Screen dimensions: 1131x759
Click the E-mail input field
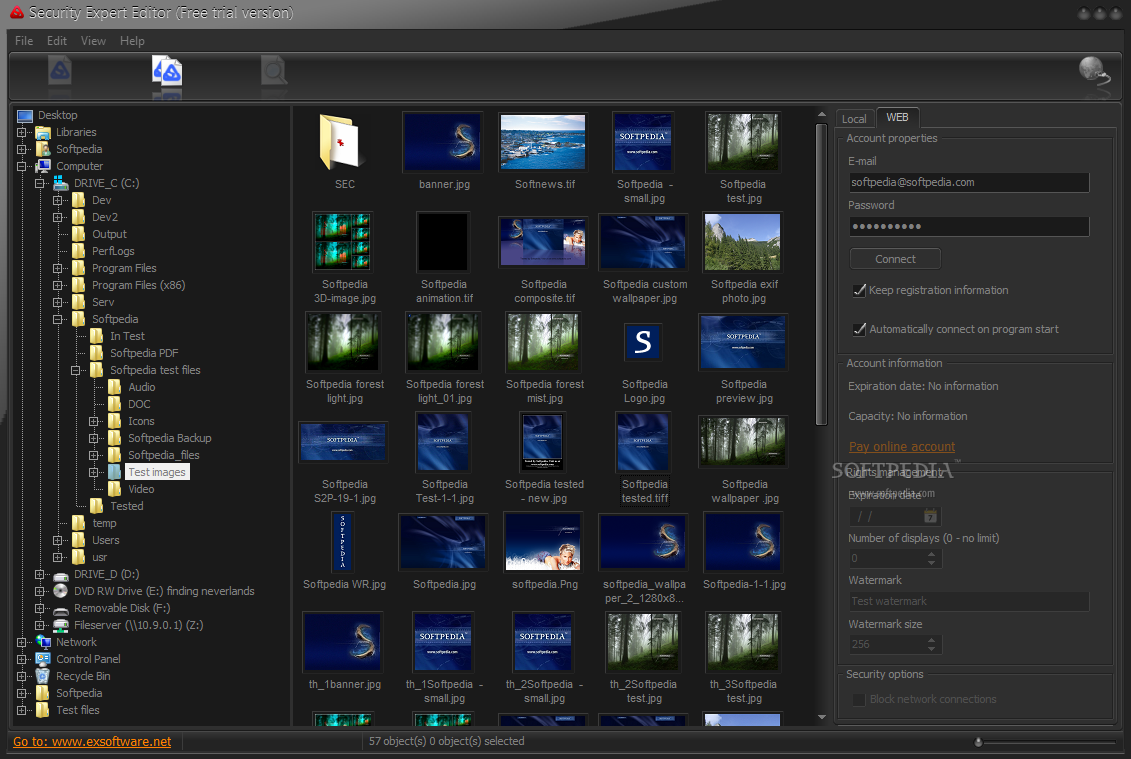[969, 183]
